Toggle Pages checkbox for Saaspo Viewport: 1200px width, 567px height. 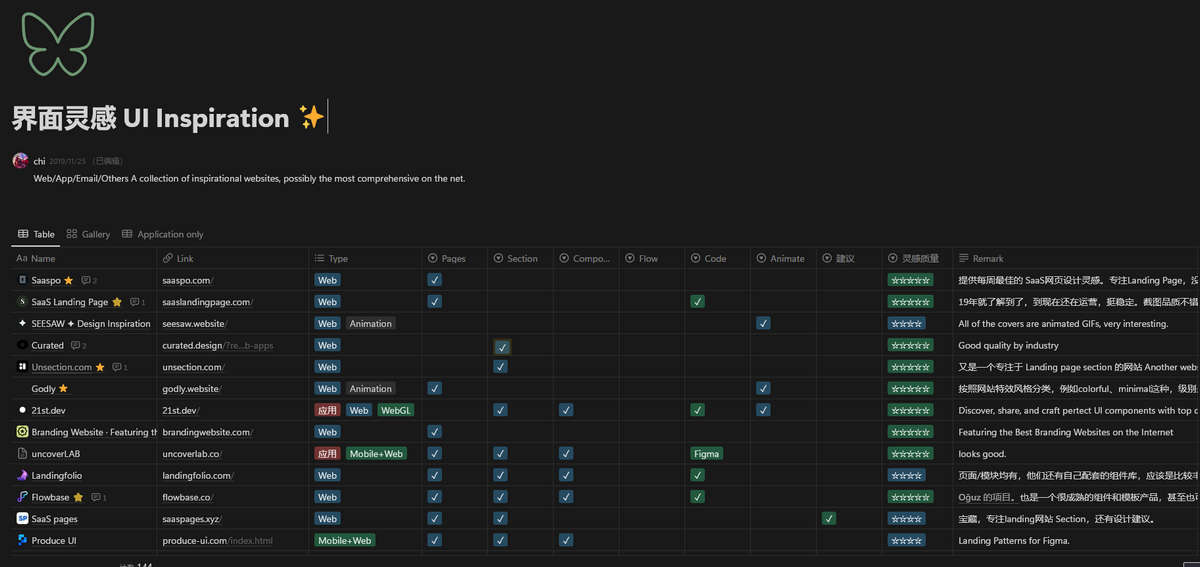(434, 280)
